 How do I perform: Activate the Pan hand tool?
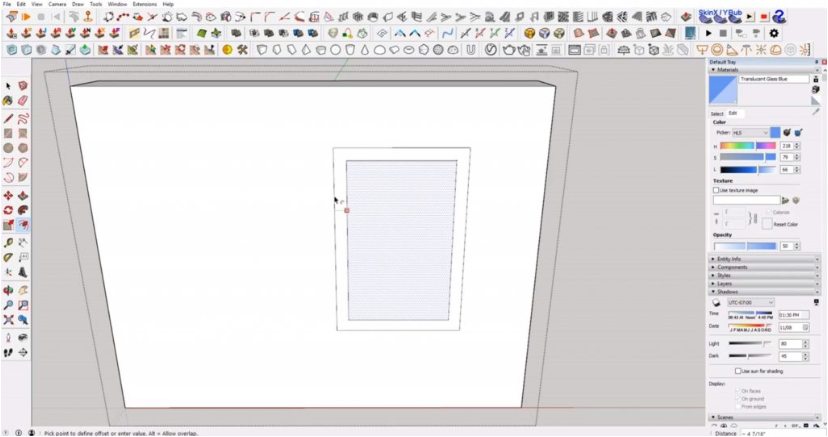(x=23, y=290)
